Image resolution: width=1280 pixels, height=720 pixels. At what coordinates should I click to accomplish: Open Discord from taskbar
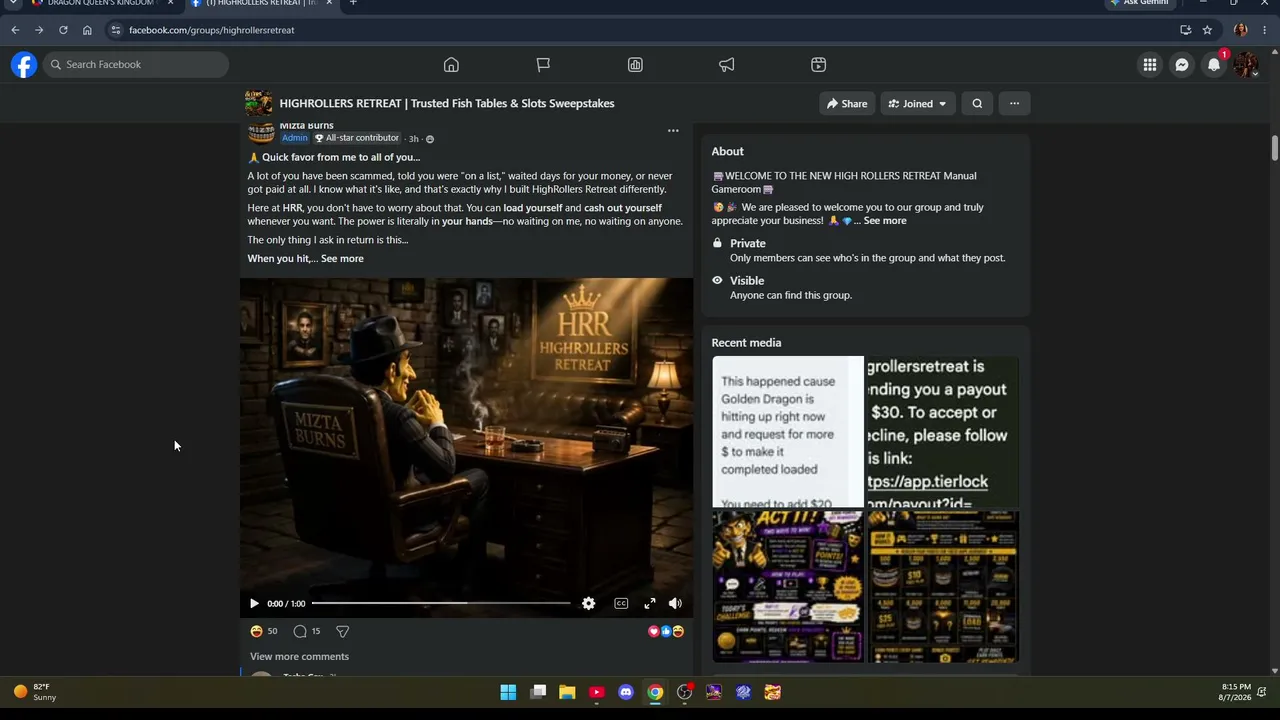[626, 692]
